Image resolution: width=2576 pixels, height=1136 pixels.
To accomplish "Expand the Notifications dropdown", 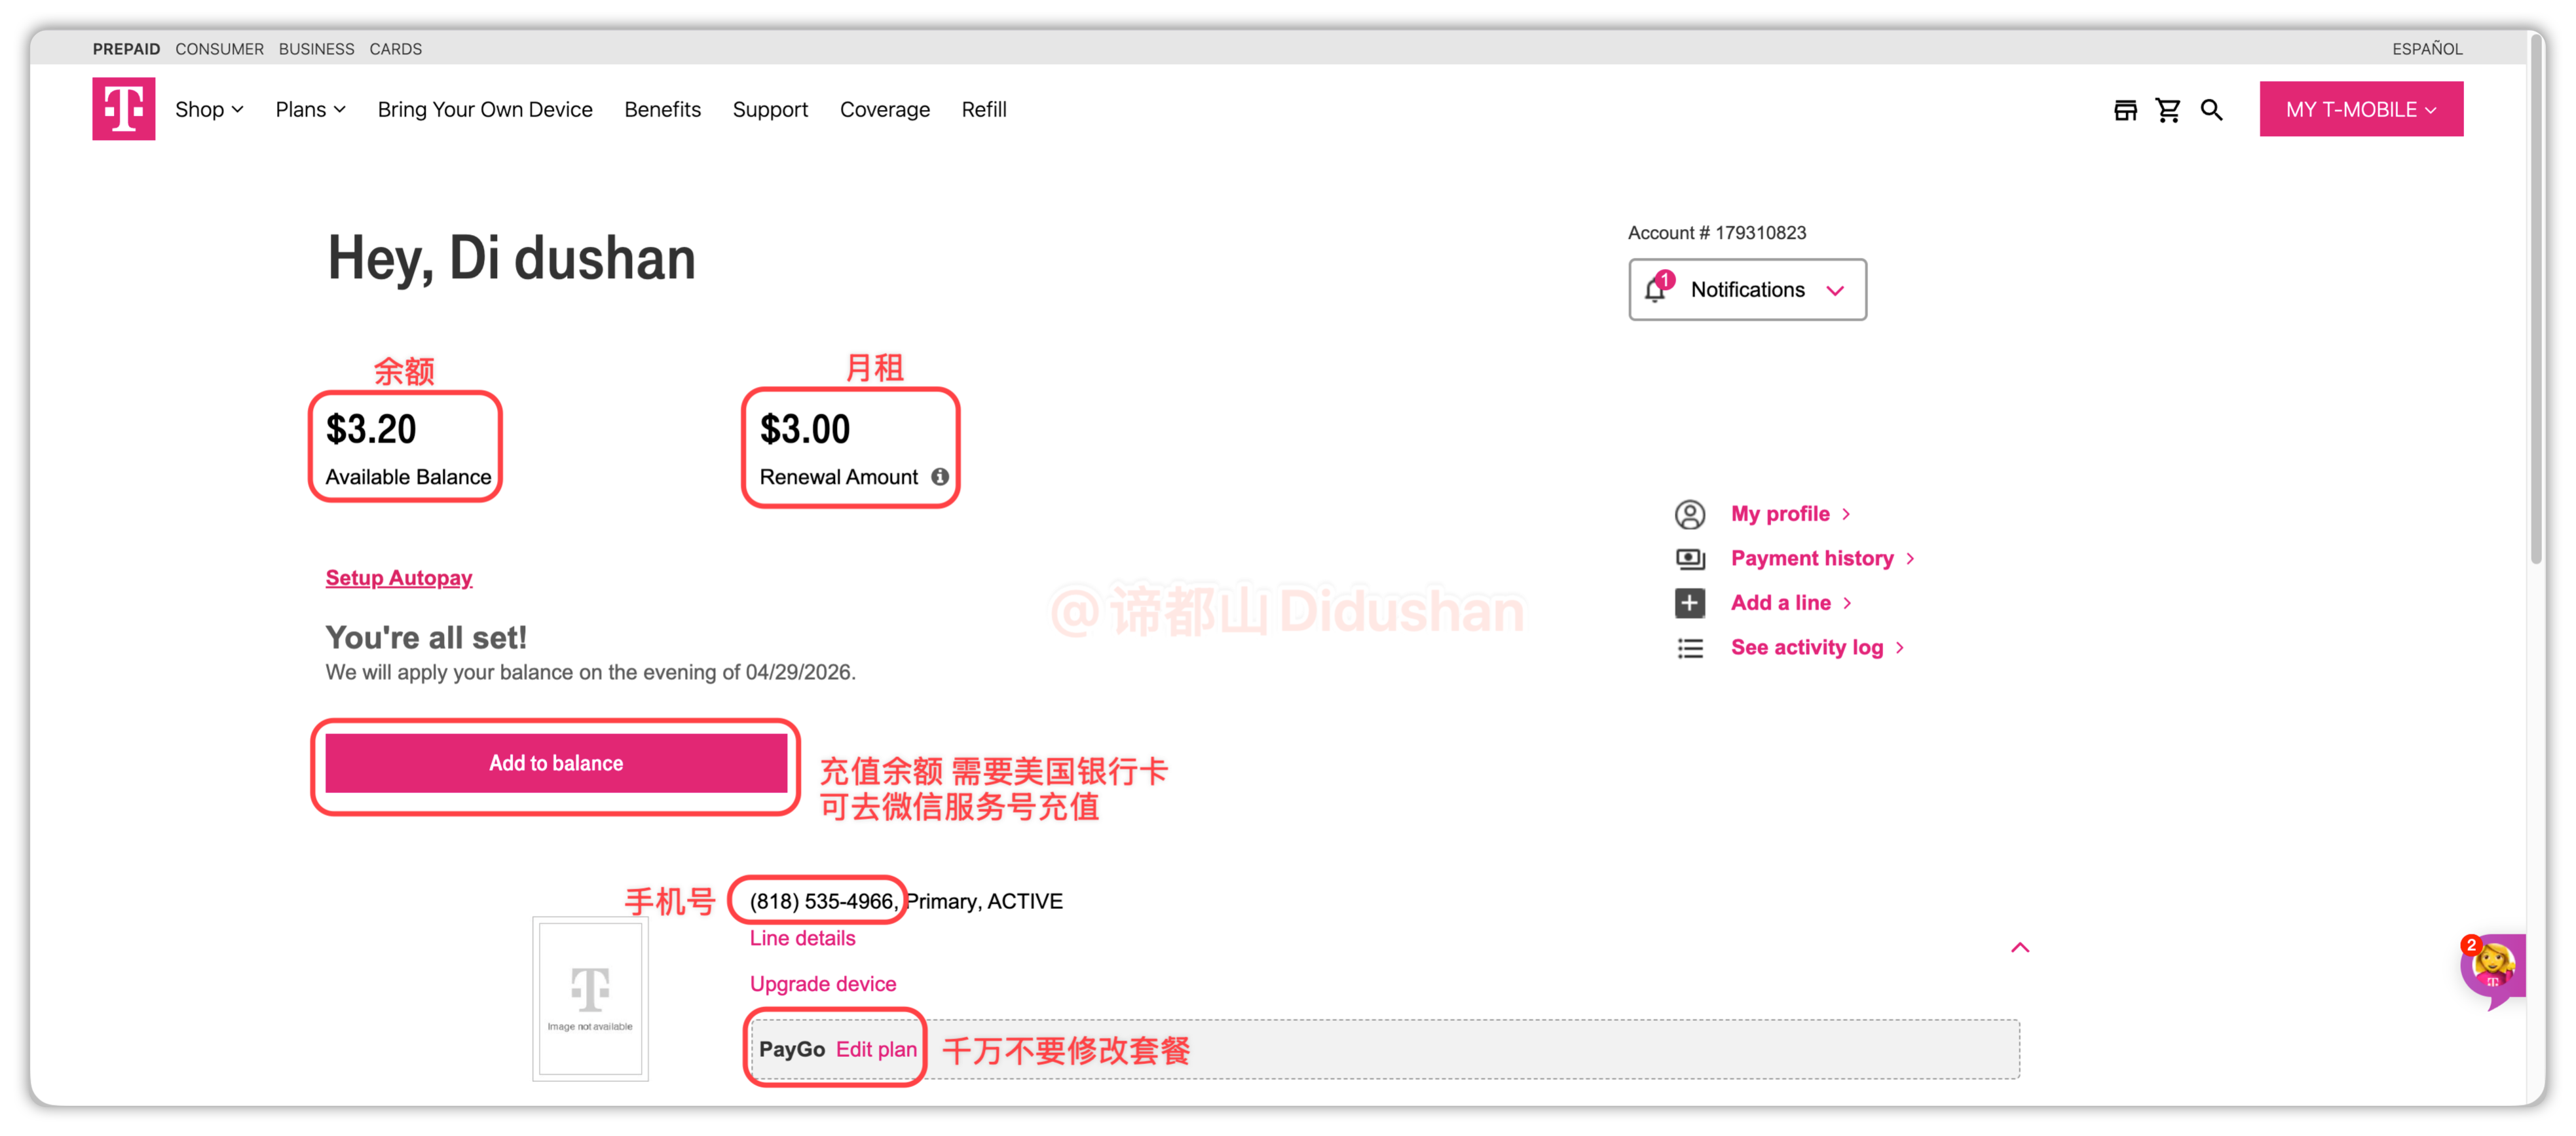I will click(1747, 290).
